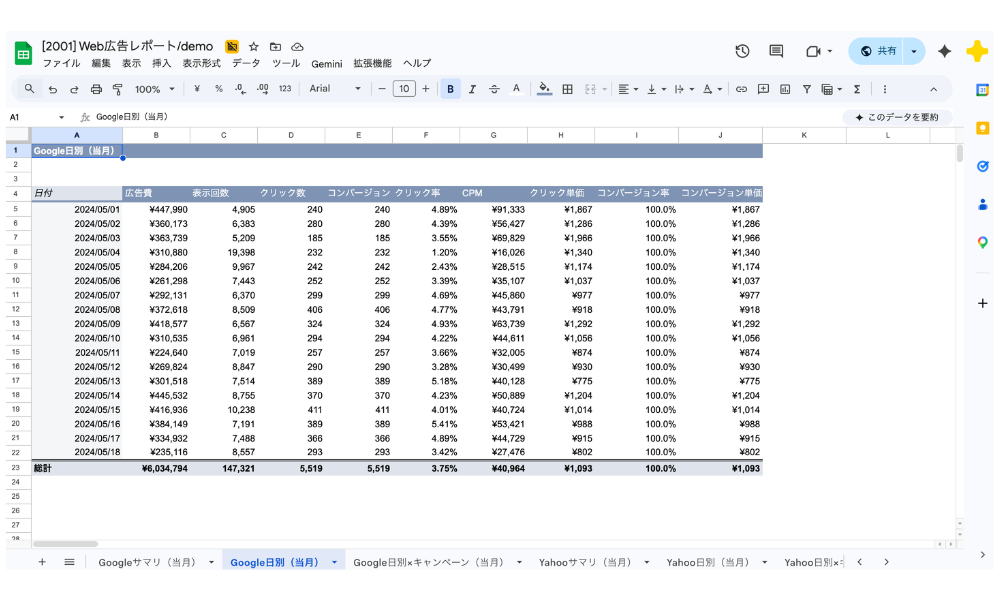1000x600 pixels.
Task: Expand the share button dropdown arrow
Action: coord(914,51)
